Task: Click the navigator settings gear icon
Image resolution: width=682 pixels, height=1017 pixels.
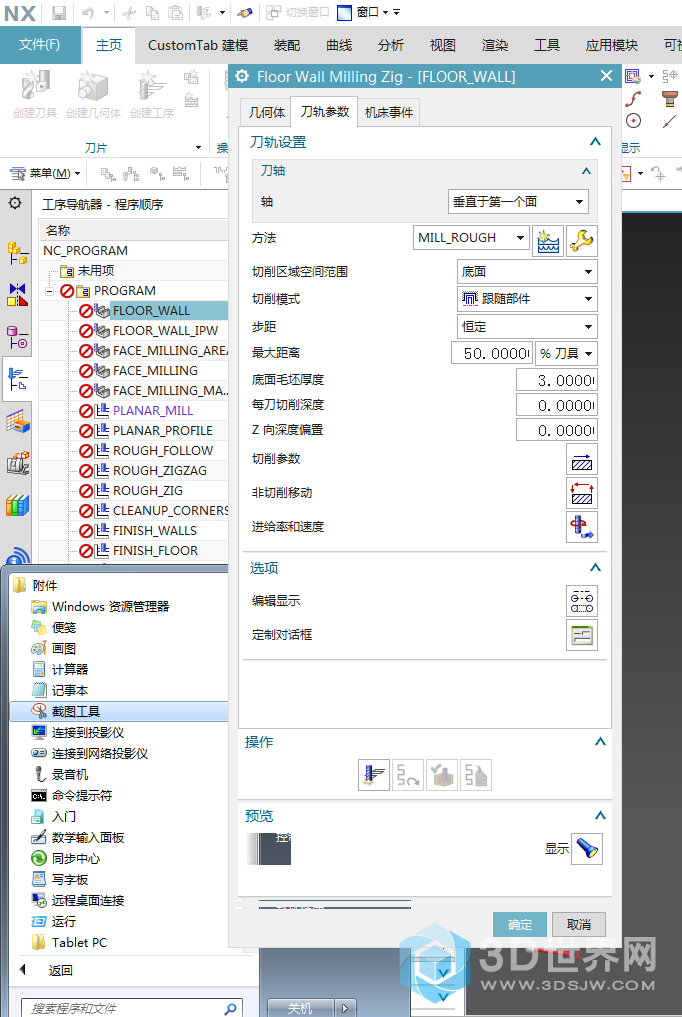Action: click(15, 204)
